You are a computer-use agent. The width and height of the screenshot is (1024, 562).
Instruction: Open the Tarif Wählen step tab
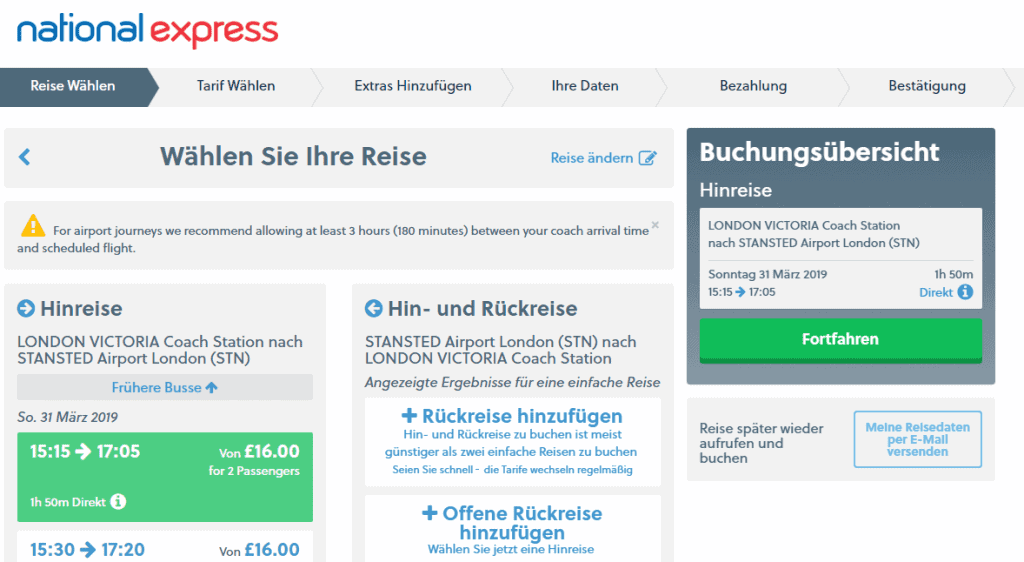pyautogui.click(x=236, y=86)
